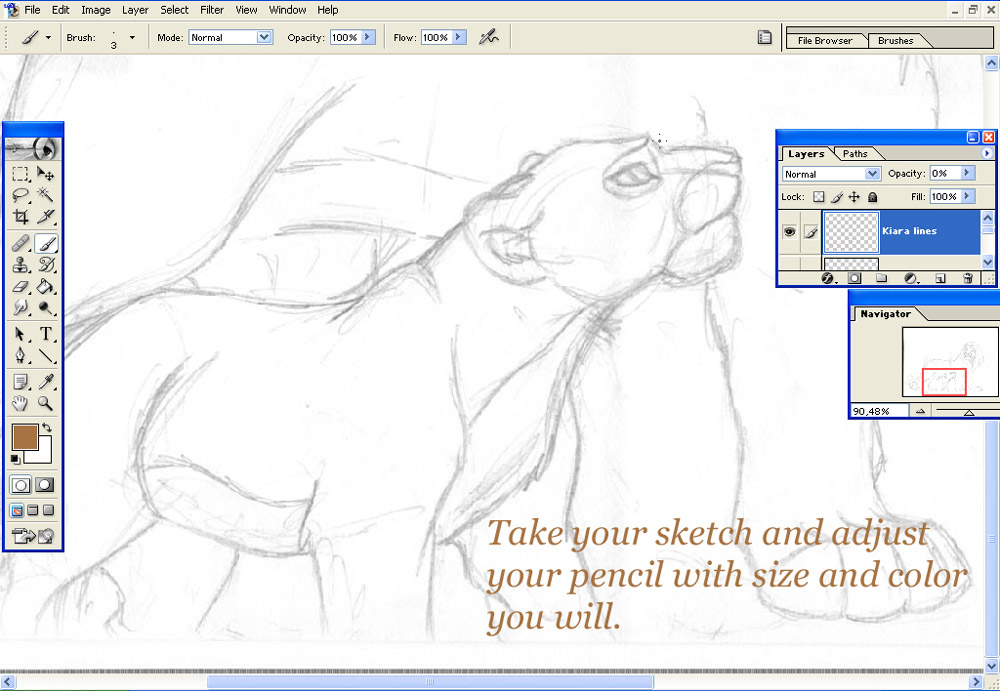The width and height of the screenshot is (1000, 691).
Task: Add a layer style in Layers panel
Action: 828,278
